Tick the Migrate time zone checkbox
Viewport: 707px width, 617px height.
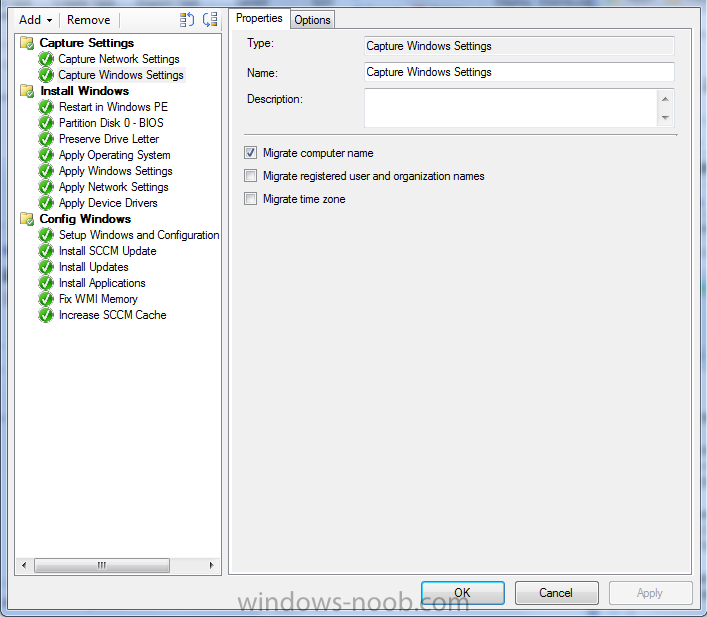coord(251,199)
